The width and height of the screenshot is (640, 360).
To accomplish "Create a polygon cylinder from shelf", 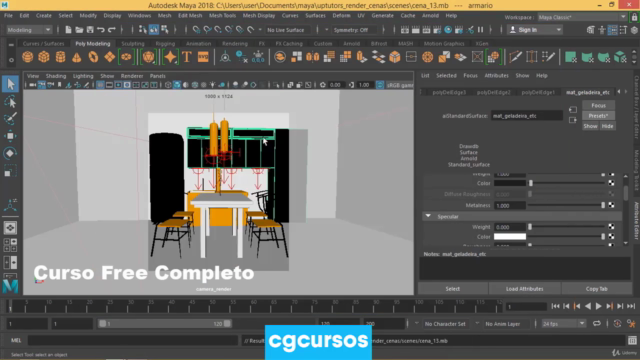I will tap(60, 57).
